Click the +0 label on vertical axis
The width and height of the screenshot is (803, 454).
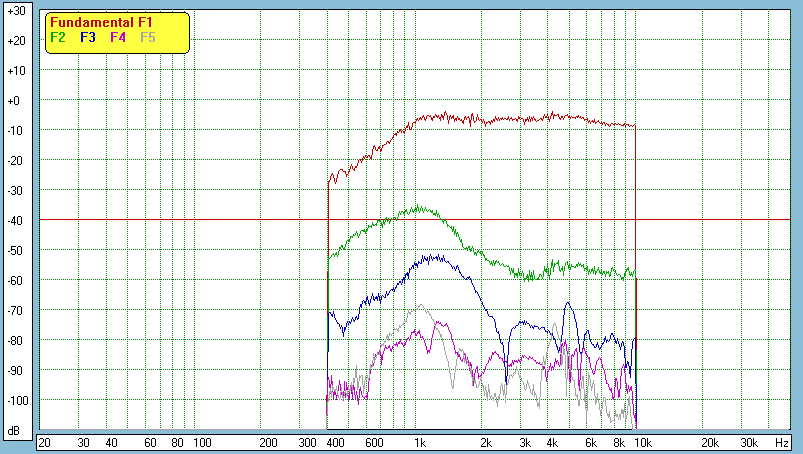tap(15, 101)
